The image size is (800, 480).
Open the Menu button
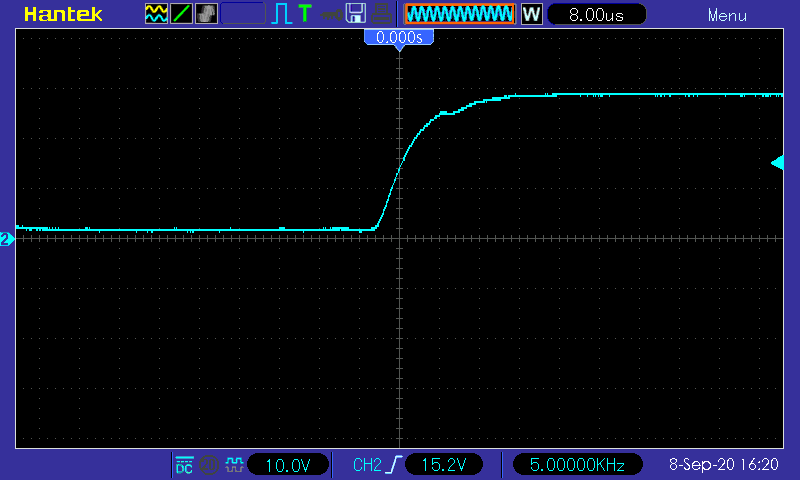point(727,15)
